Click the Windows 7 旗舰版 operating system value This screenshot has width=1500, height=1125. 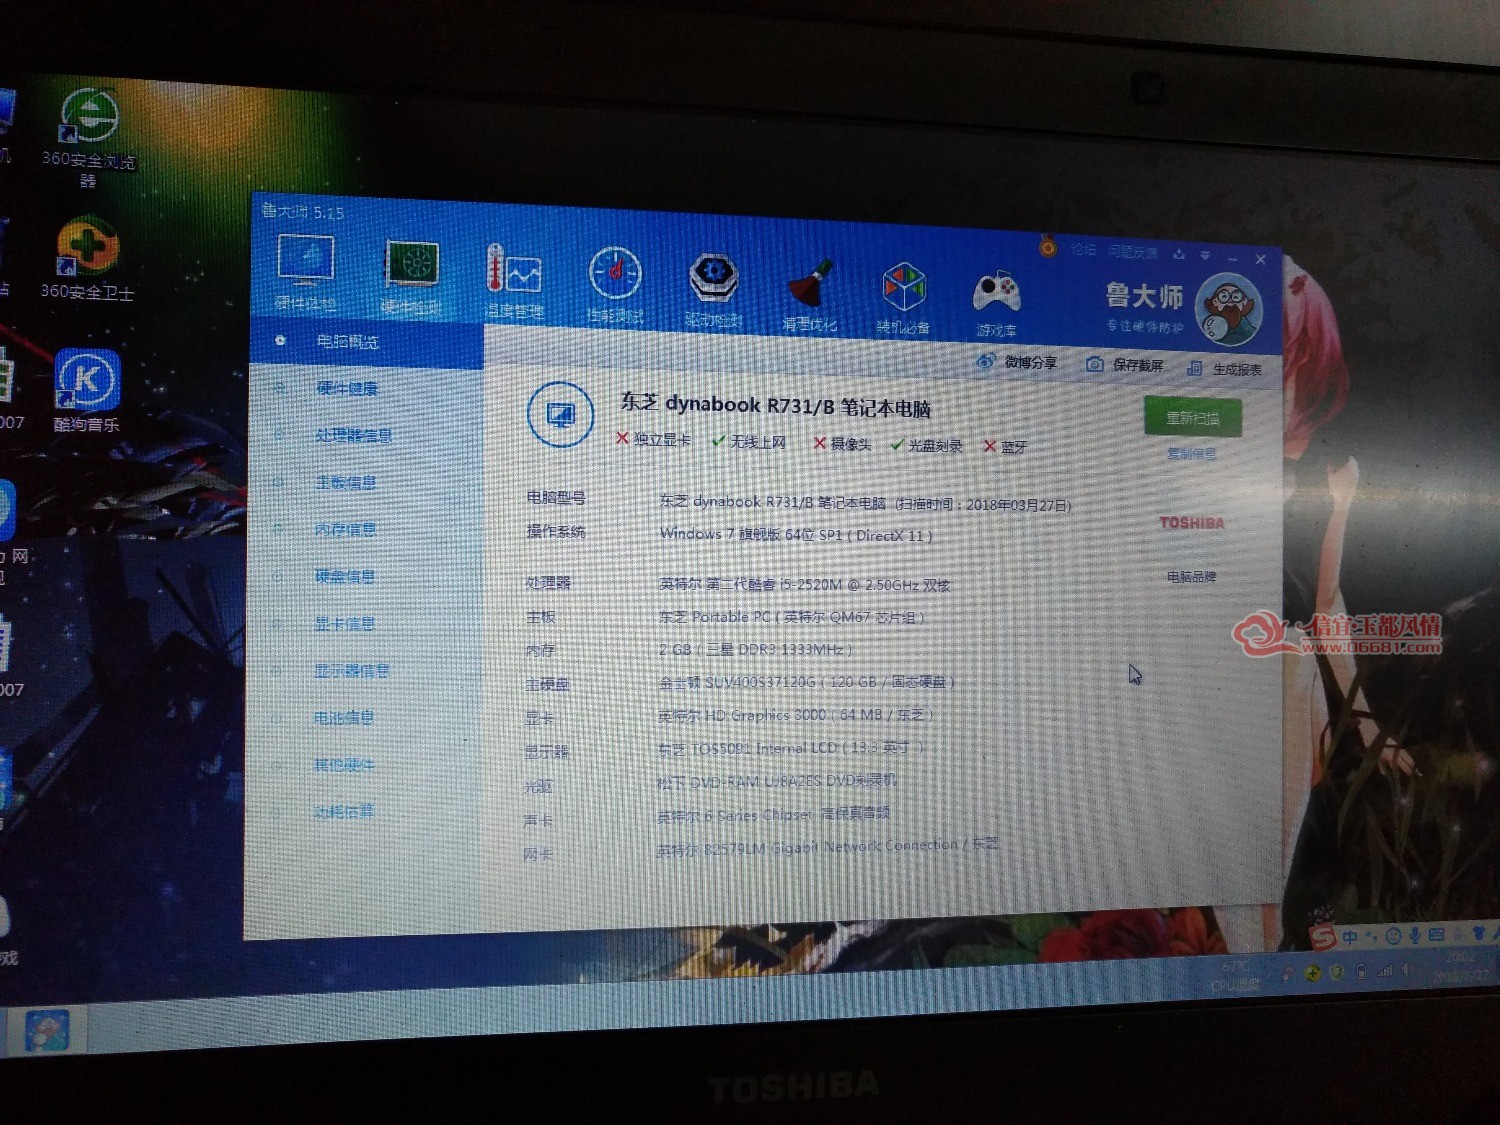point(796,535)
